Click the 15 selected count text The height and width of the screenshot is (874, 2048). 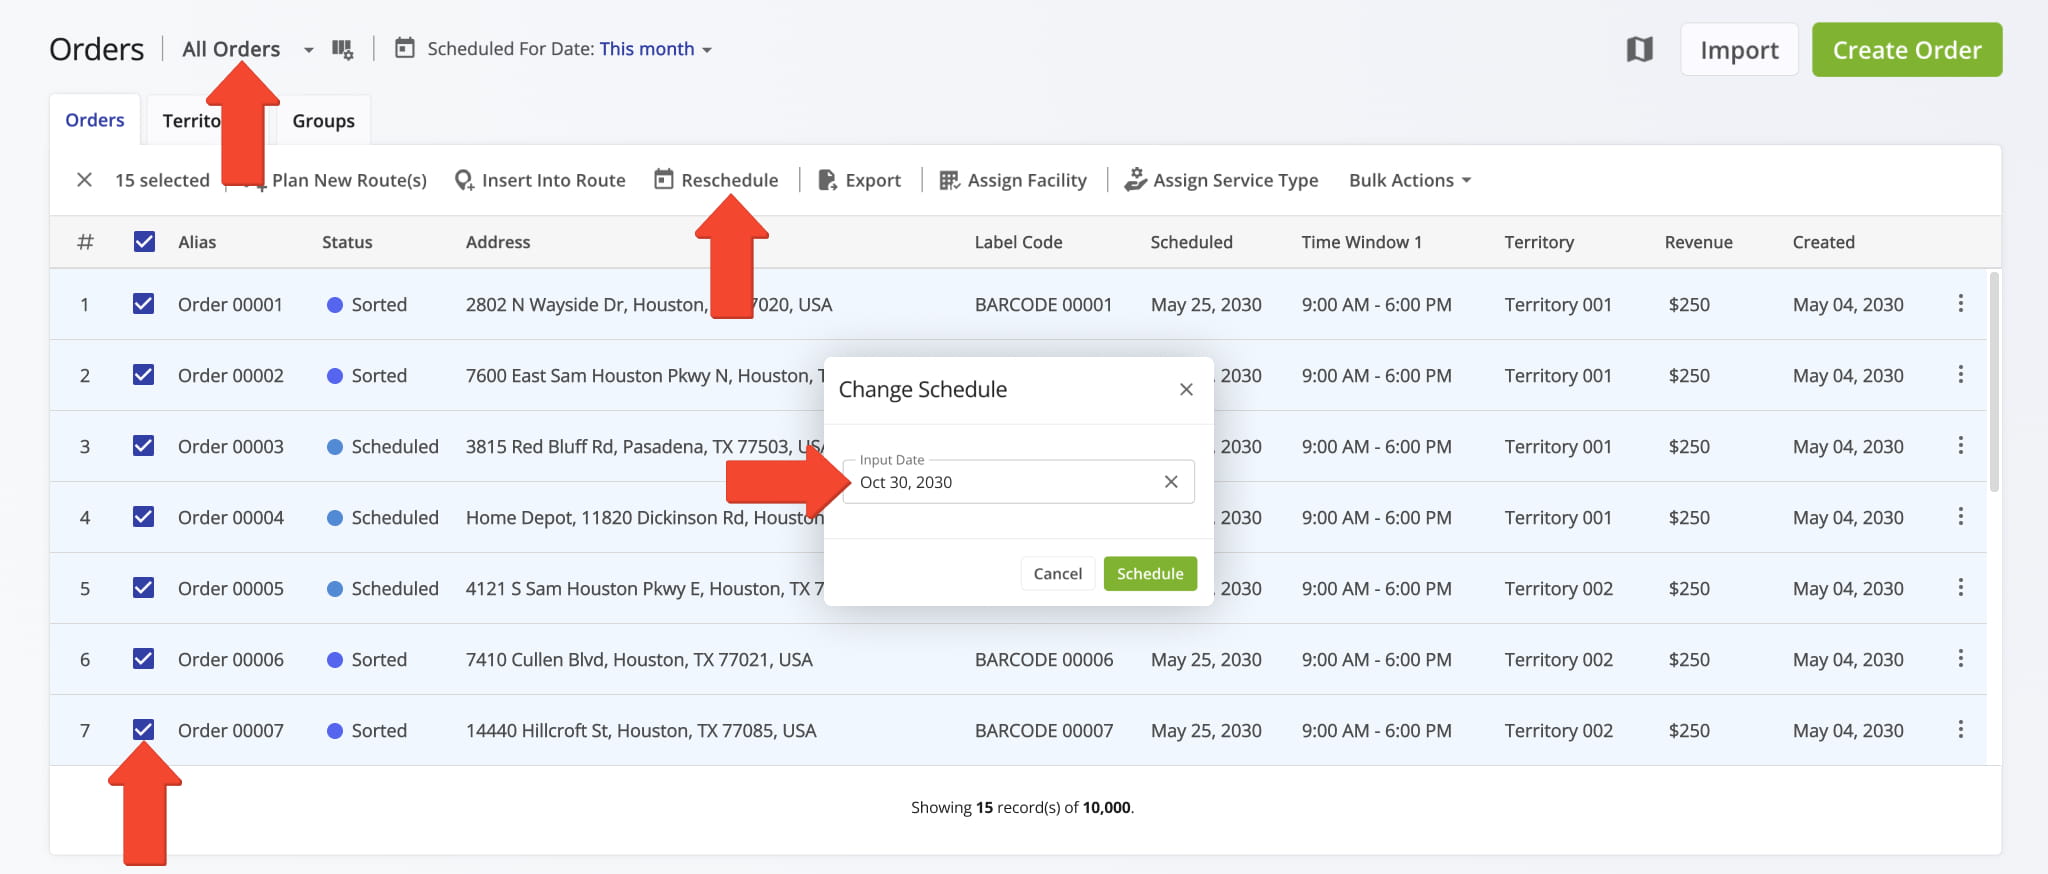(162, 180)
